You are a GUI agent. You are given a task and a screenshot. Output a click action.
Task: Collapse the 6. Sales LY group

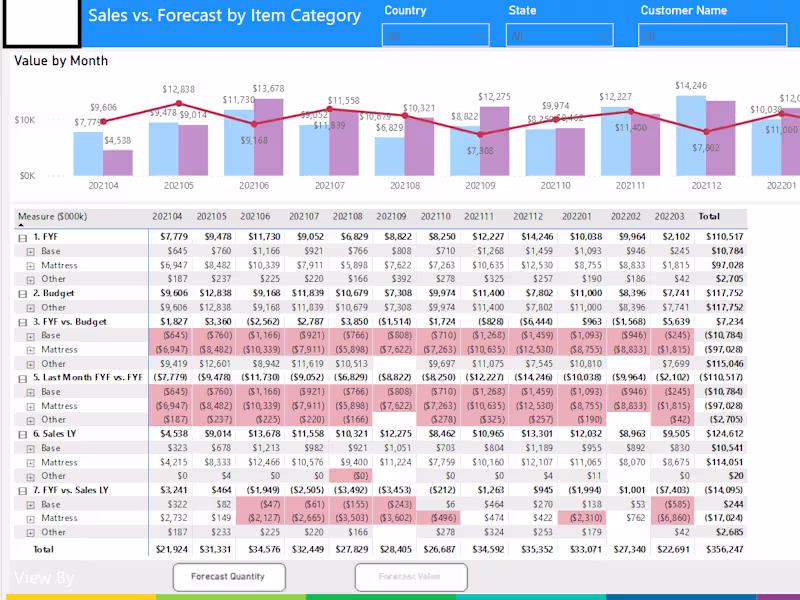[22, 435]
